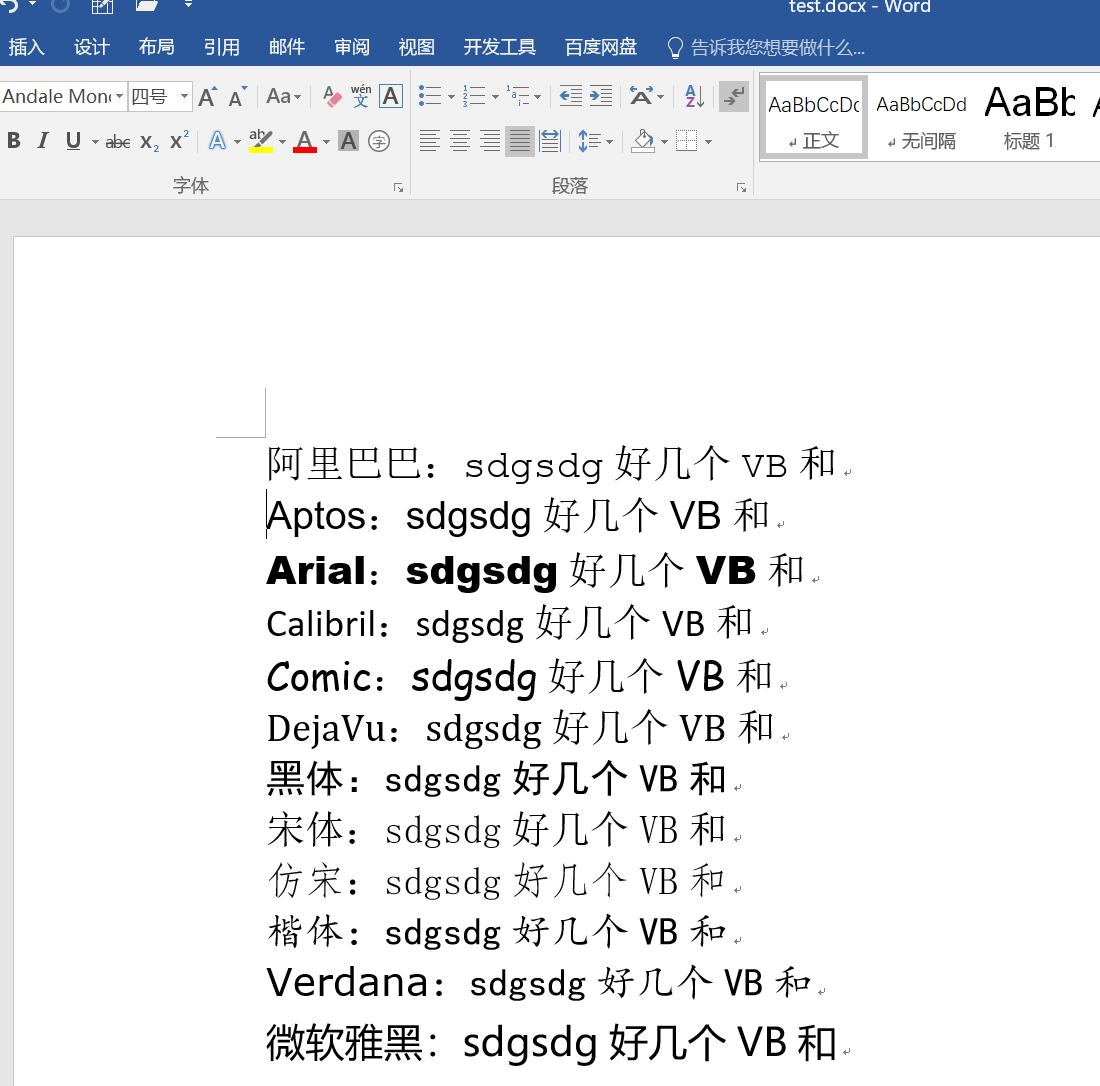Toggle Justify alignment
Screen dimensions: 1100x1086
pyautogui.click(x=520, y=141)
